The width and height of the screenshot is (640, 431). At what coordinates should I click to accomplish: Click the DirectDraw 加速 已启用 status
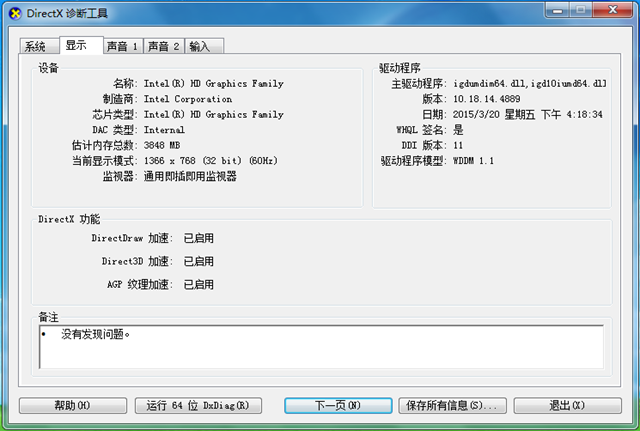pyautogui.click(x=198, y=238)
